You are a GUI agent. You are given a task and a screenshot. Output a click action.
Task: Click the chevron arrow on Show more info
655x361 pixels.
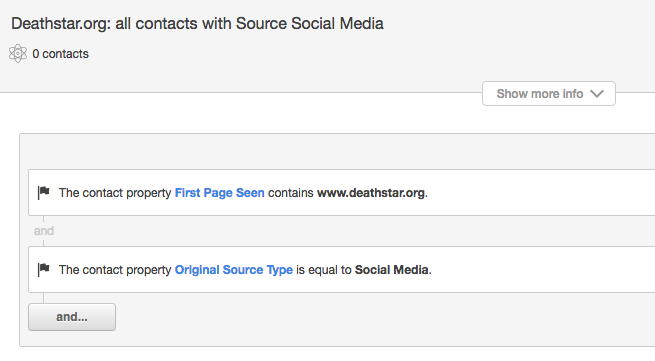coord(597,94)
